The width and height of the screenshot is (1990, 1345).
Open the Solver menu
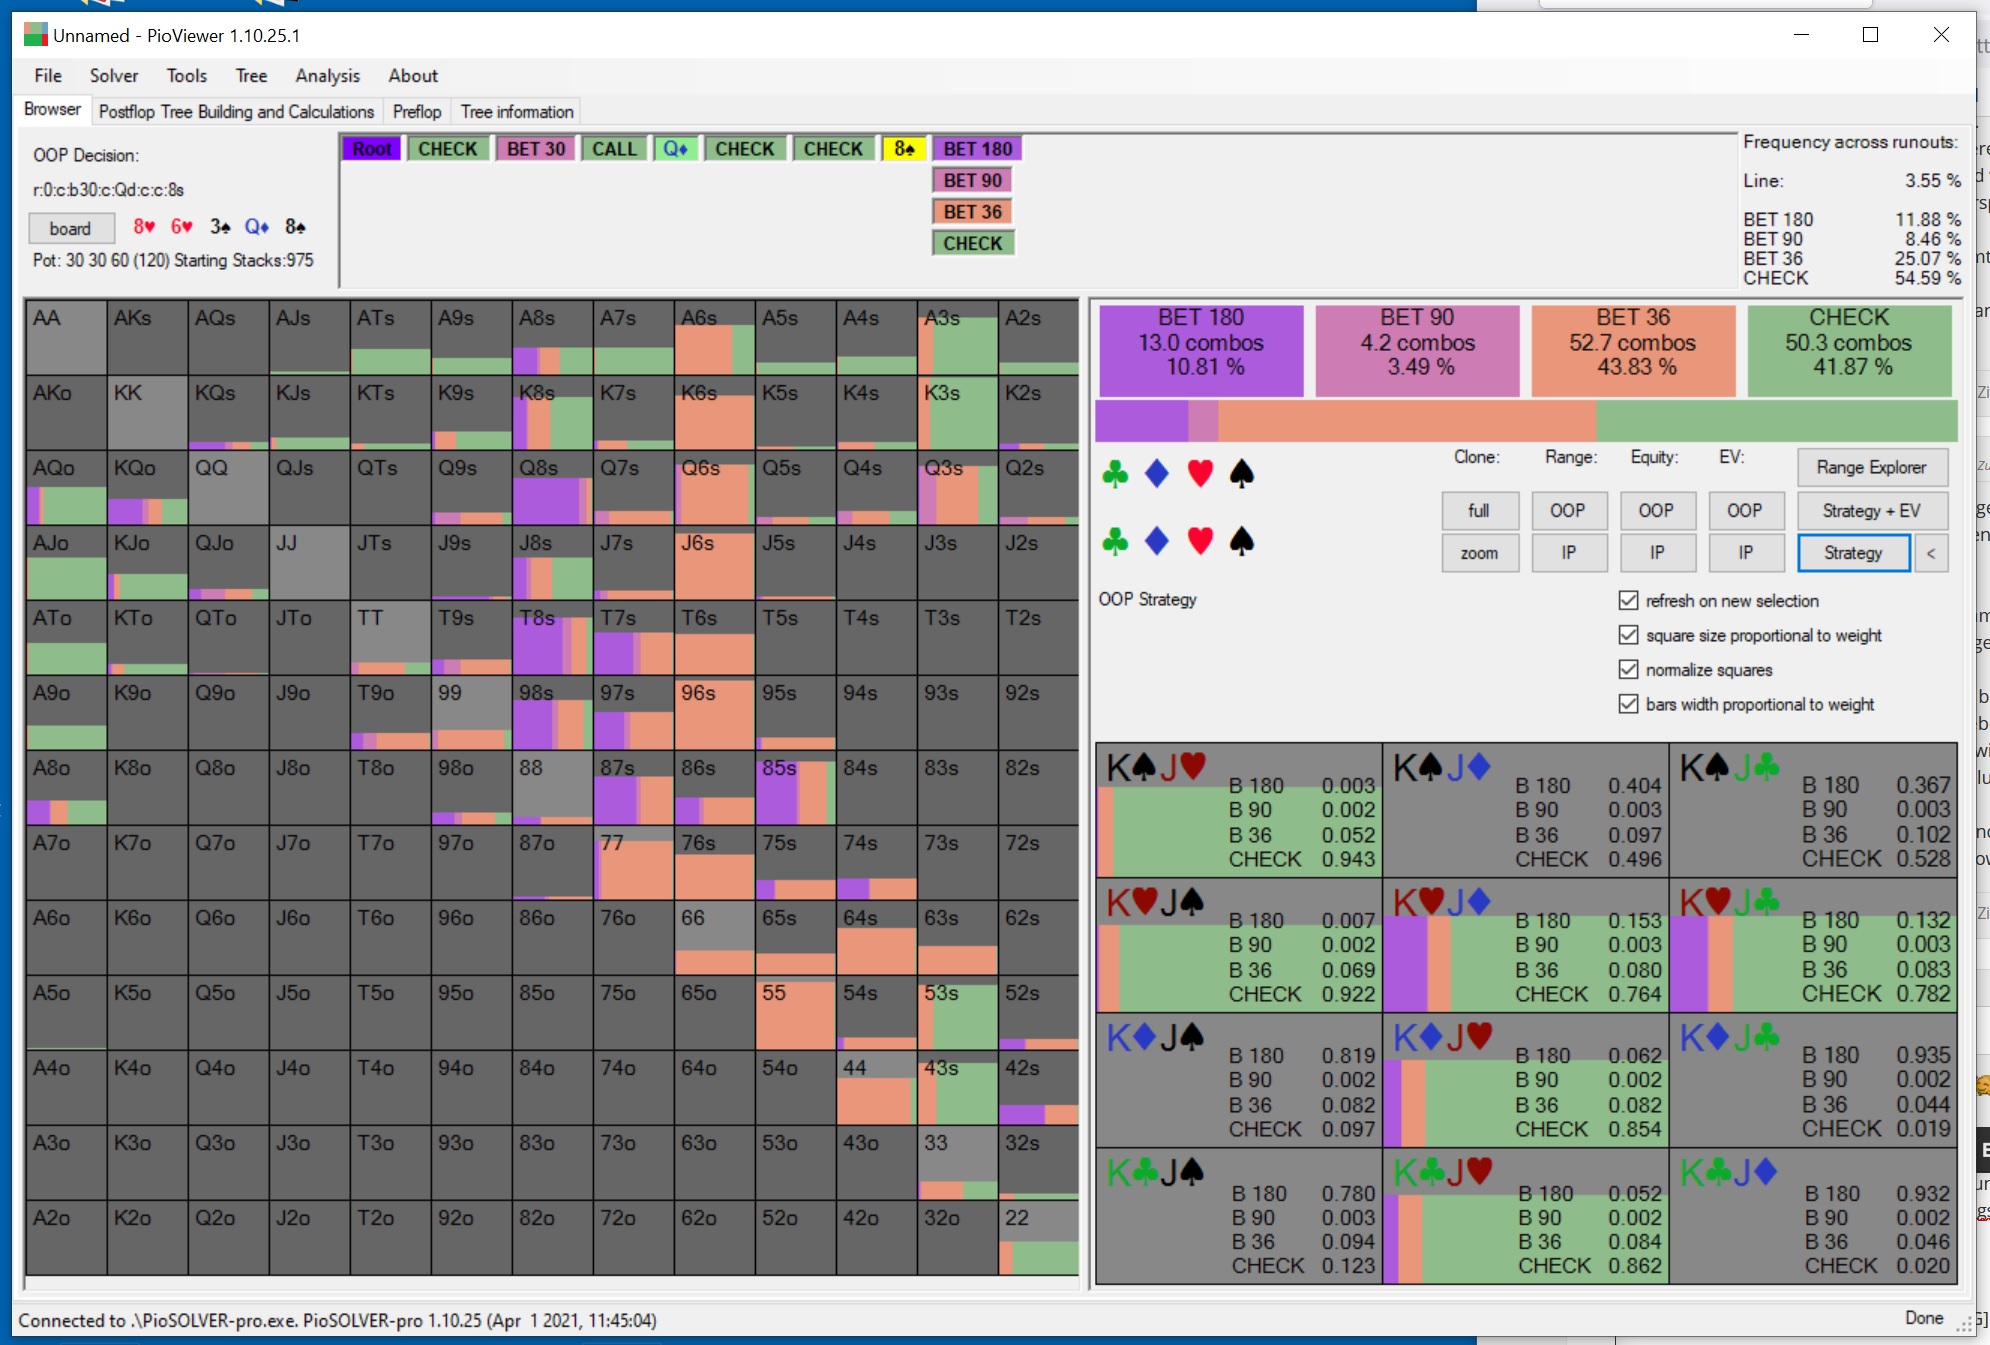coord(114,76)
